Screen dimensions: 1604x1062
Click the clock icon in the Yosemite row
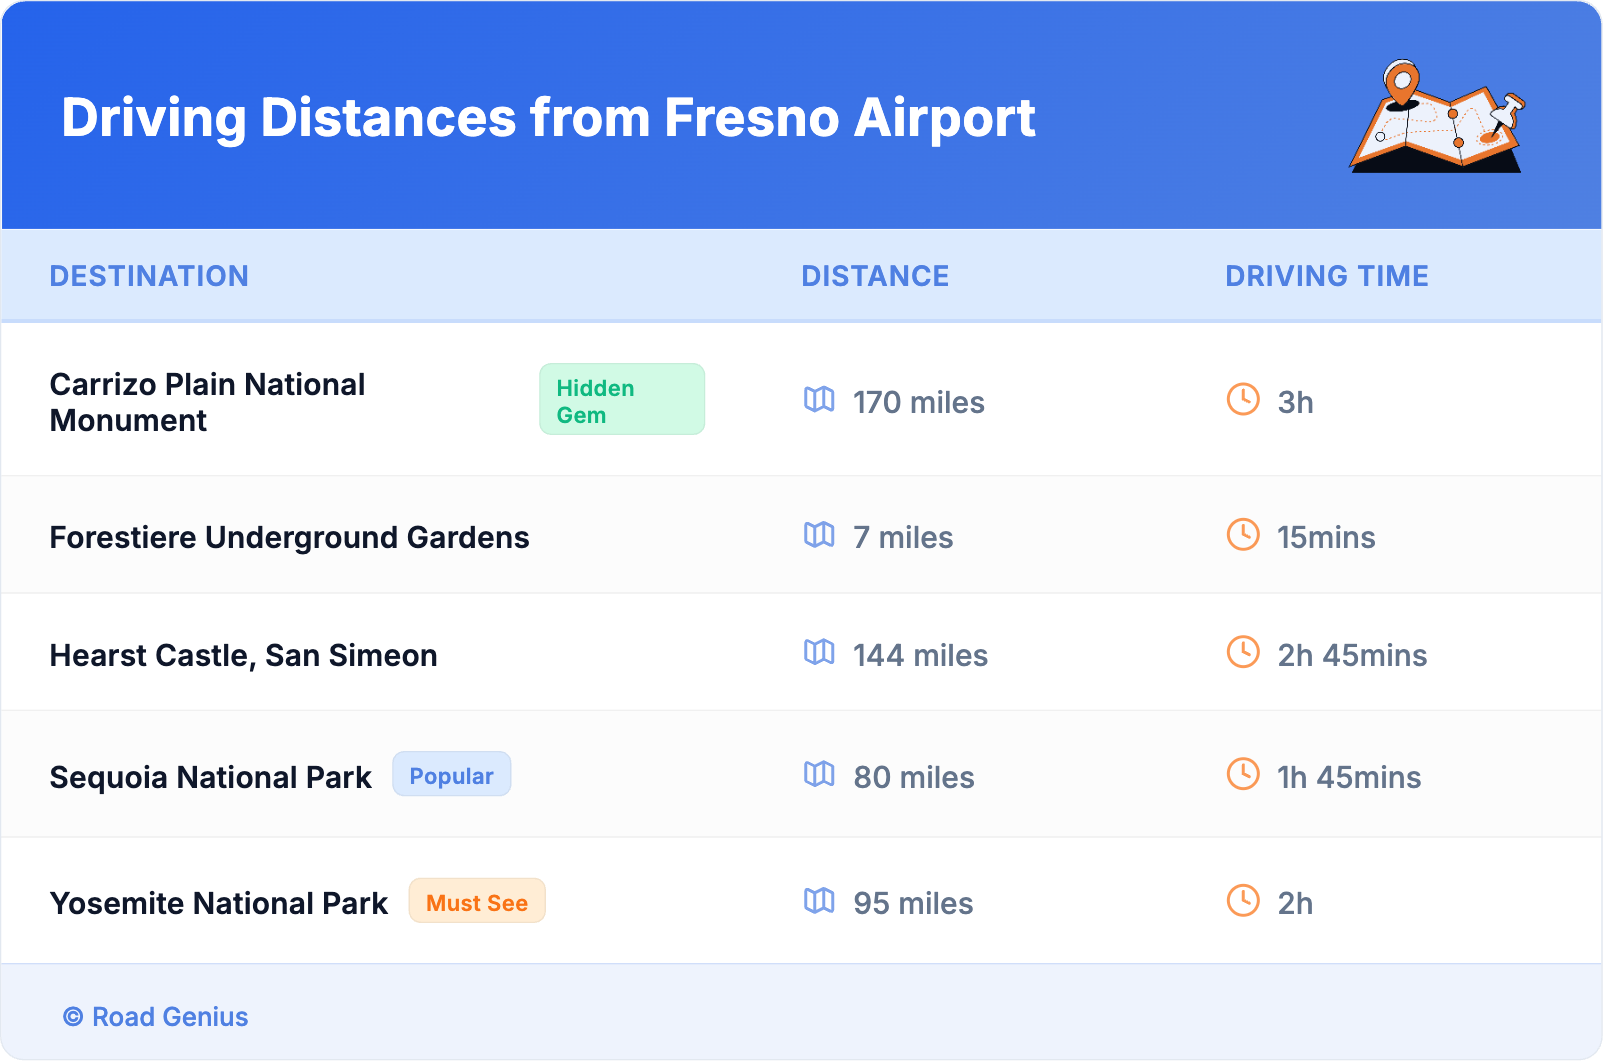pyautogui.click(x=1243, y=901)
